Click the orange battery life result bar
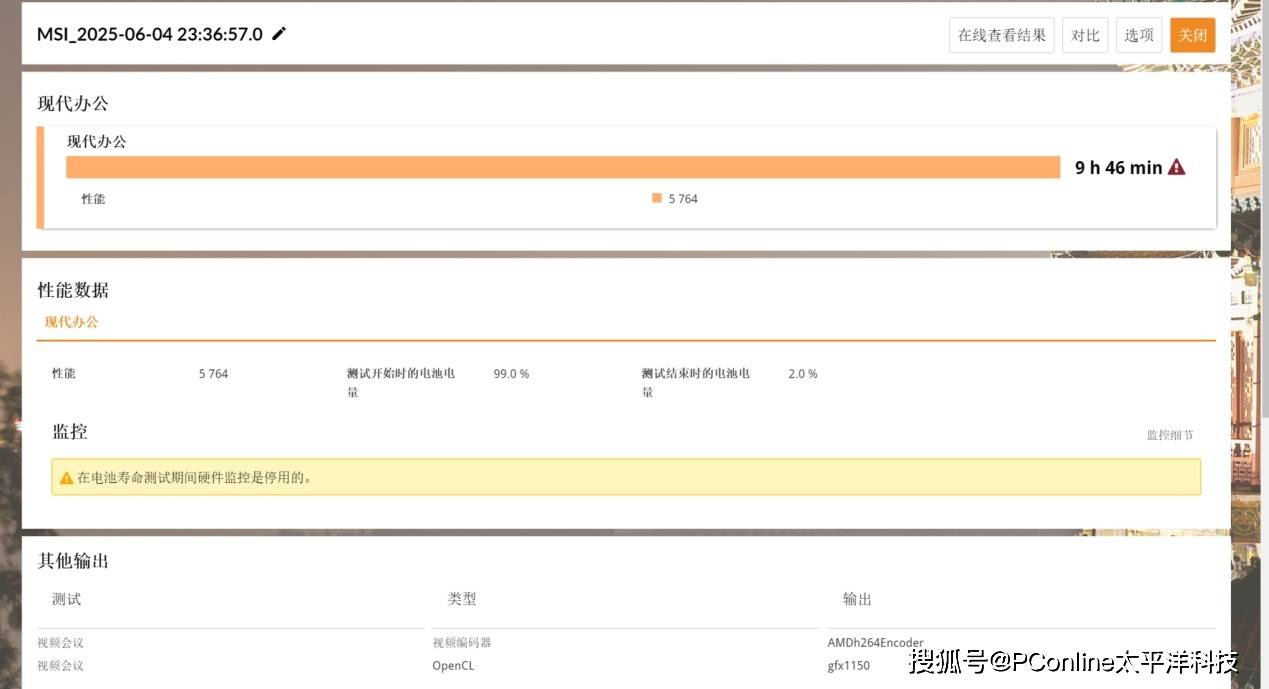This screenshot has width=1269, height=689. [562, 167]
